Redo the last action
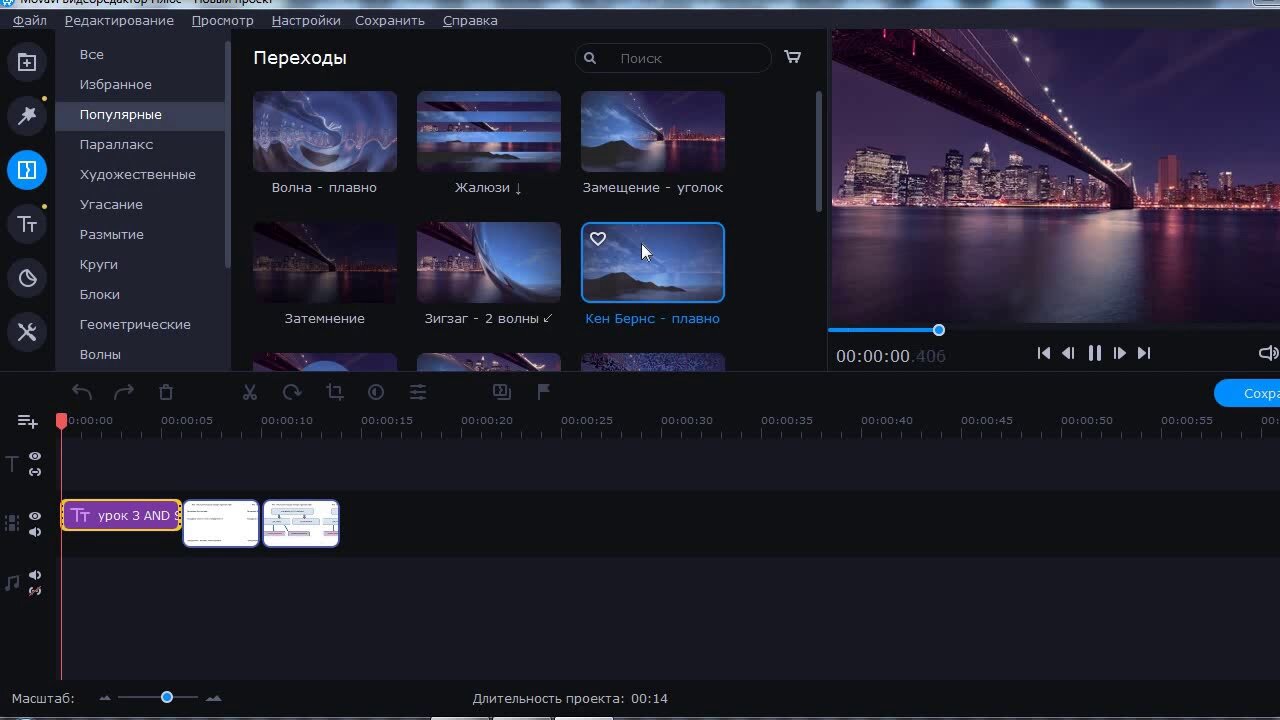 click(x=124, y=392)
